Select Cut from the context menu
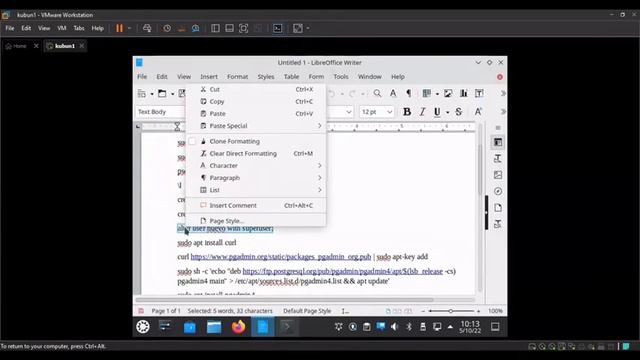 pyautogui.click(x=256, y=89)
